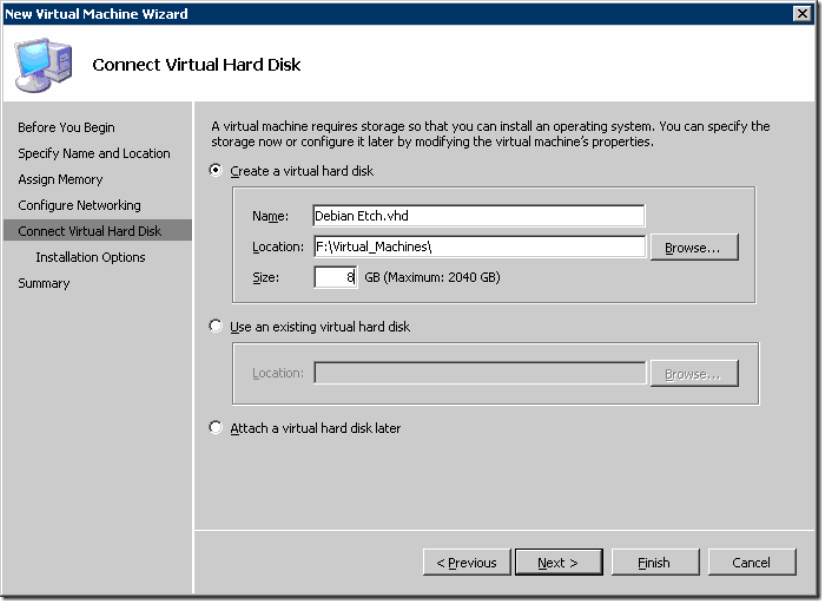Click Finish to complete the wizard
The image size is (822, 601).
point(655,562)
